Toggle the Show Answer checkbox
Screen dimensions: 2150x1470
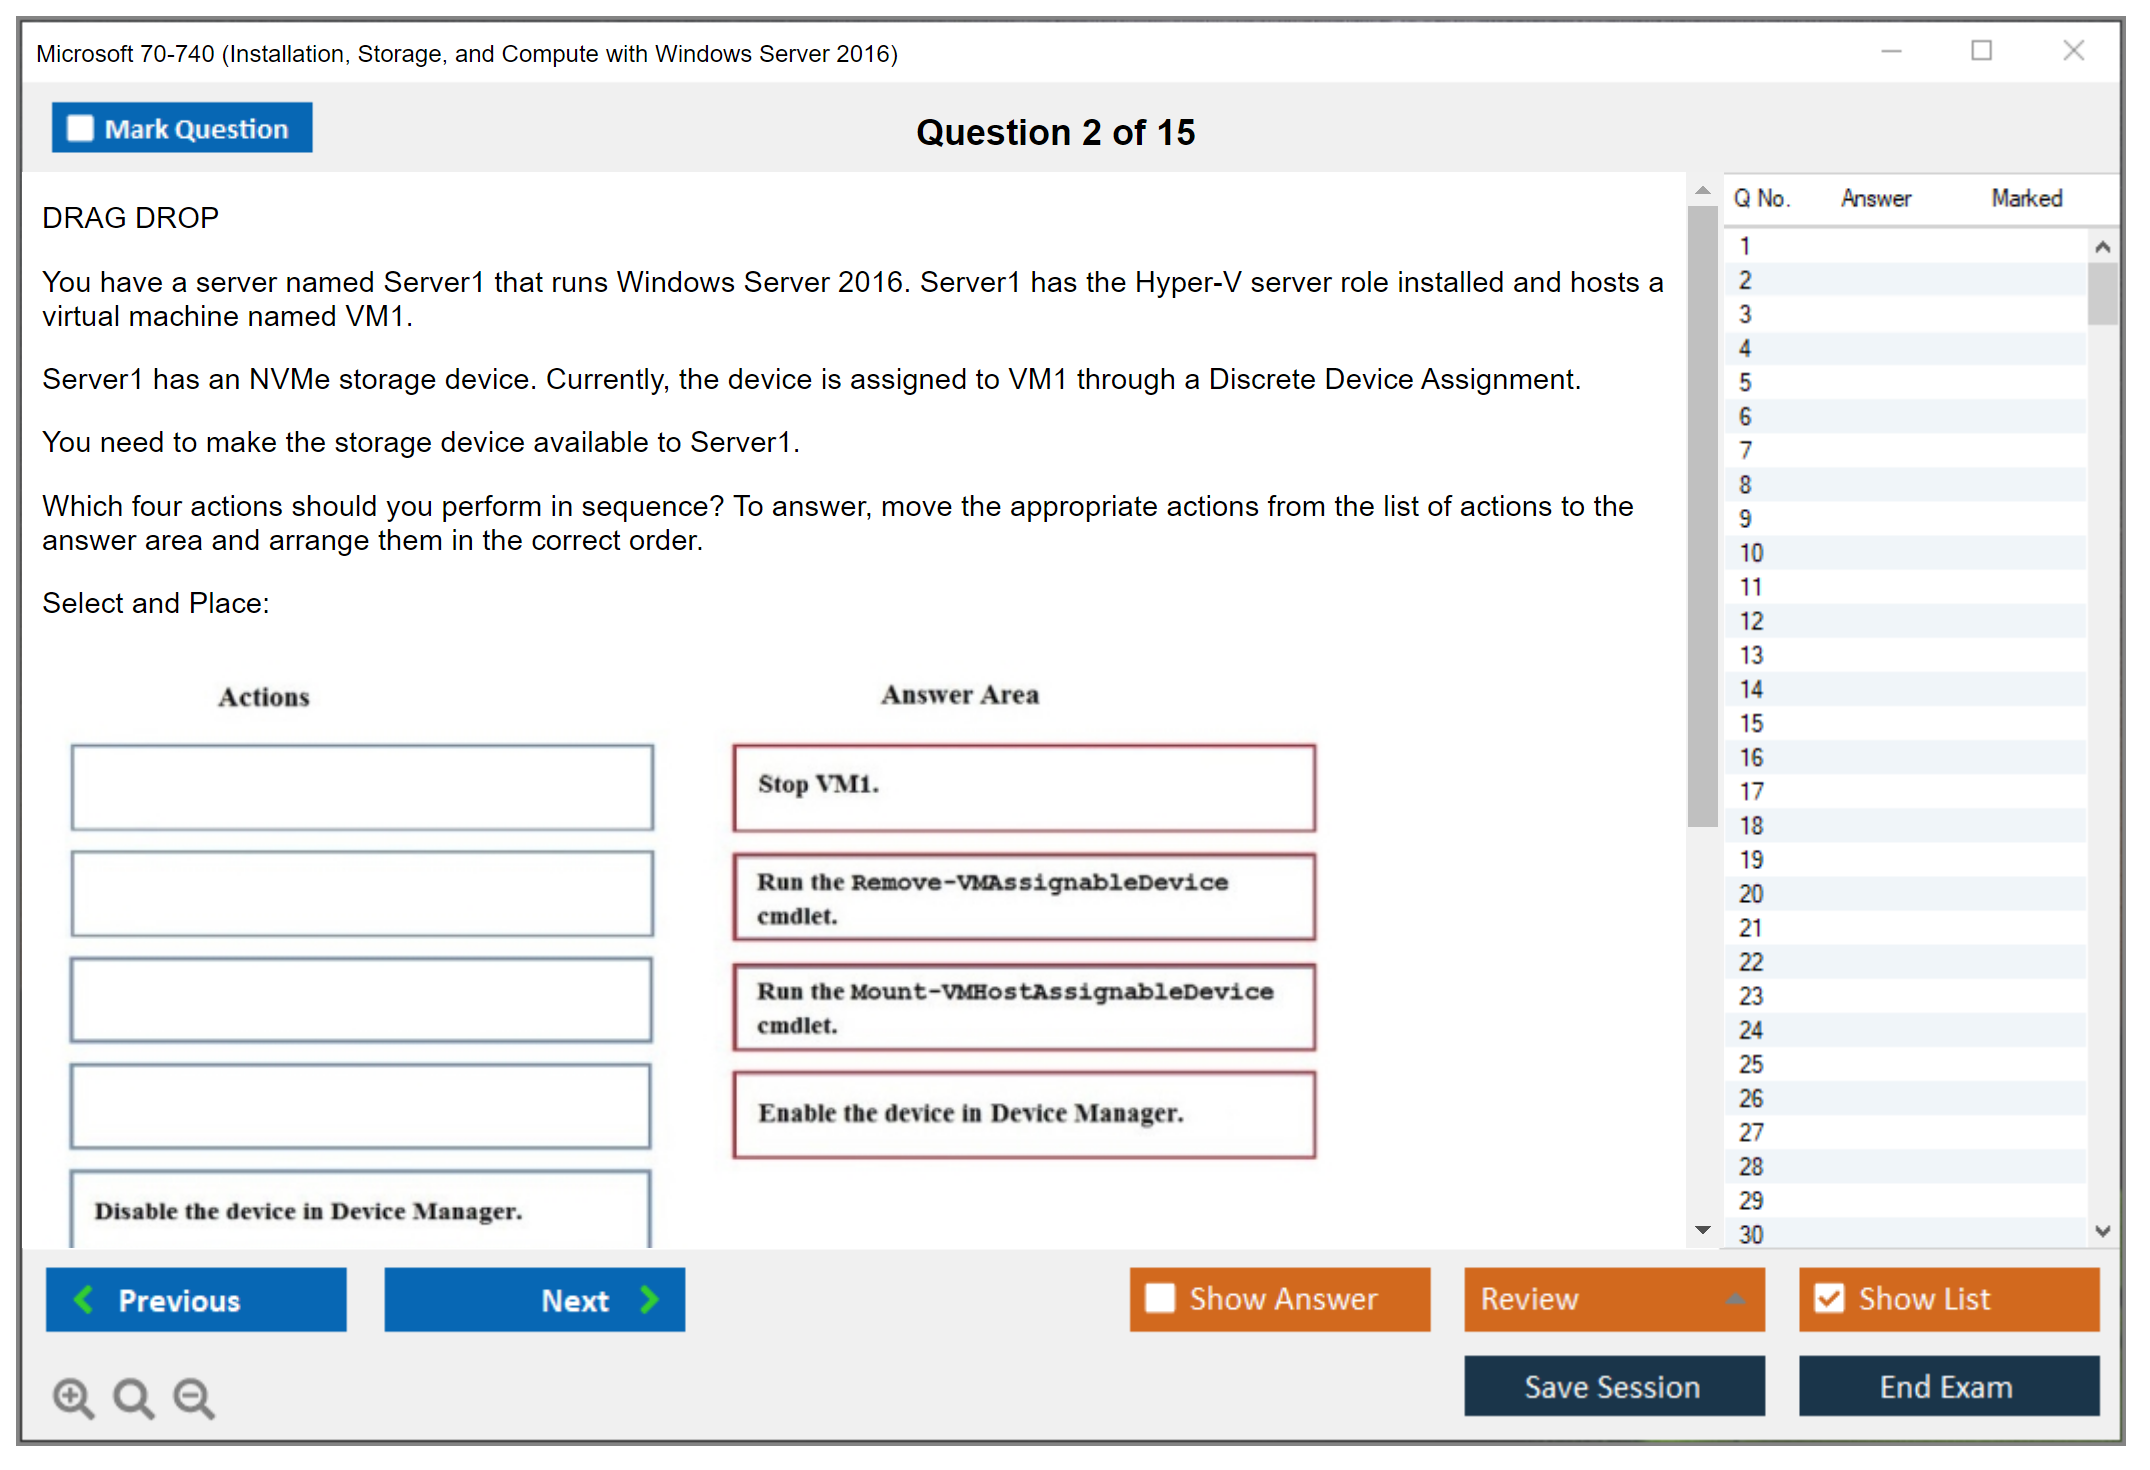pos(1160,1298)
